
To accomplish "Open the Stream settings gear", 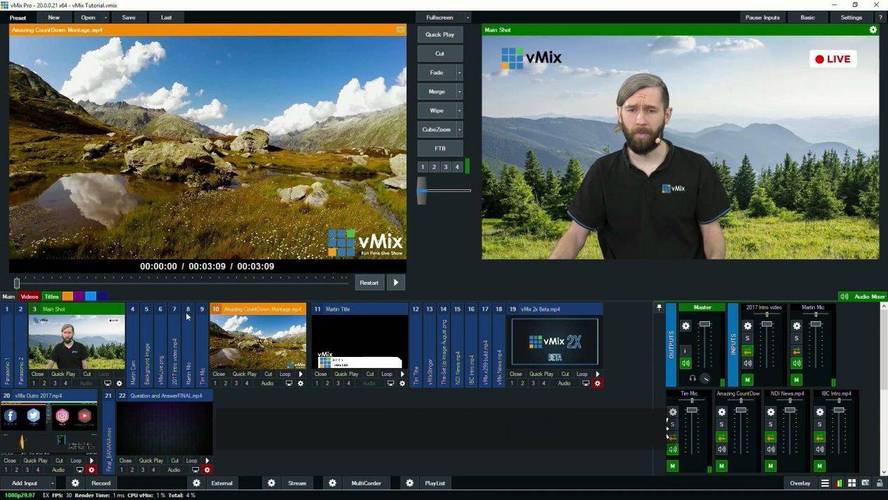I will coord(271,483).
